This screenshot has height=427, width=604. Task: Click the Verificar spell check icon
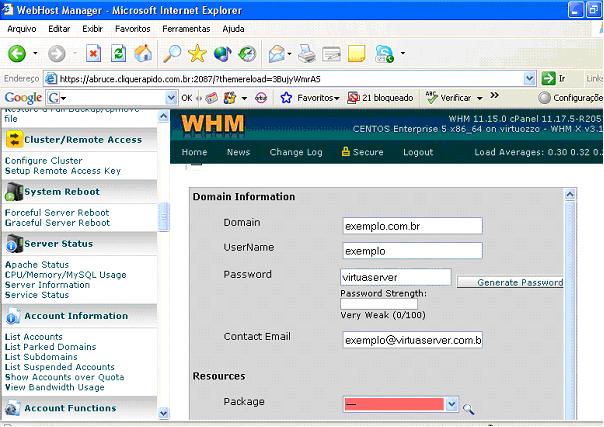tap(431, 97)
